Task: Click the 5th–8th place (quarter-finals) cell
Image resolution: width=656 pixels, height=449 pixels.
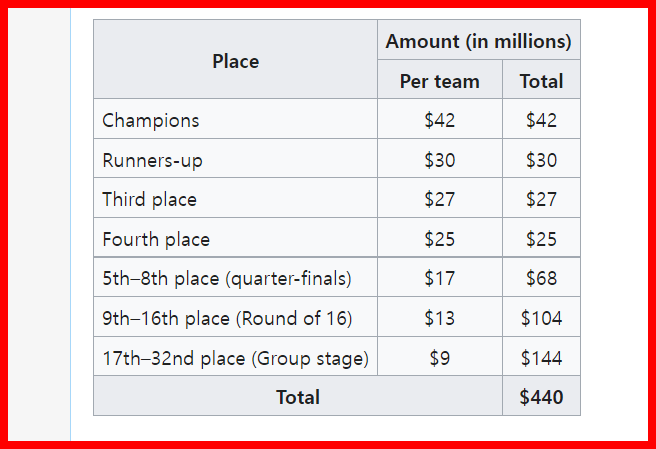Action: coord(227,278)
